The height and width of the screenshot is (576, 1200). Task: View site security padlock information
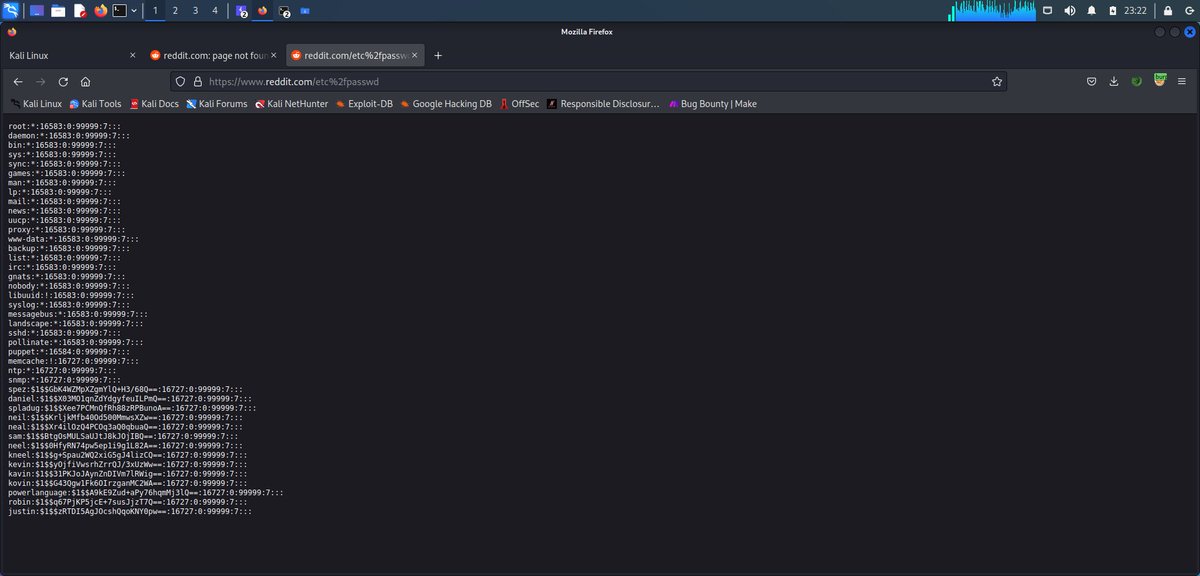pos(198,82)
